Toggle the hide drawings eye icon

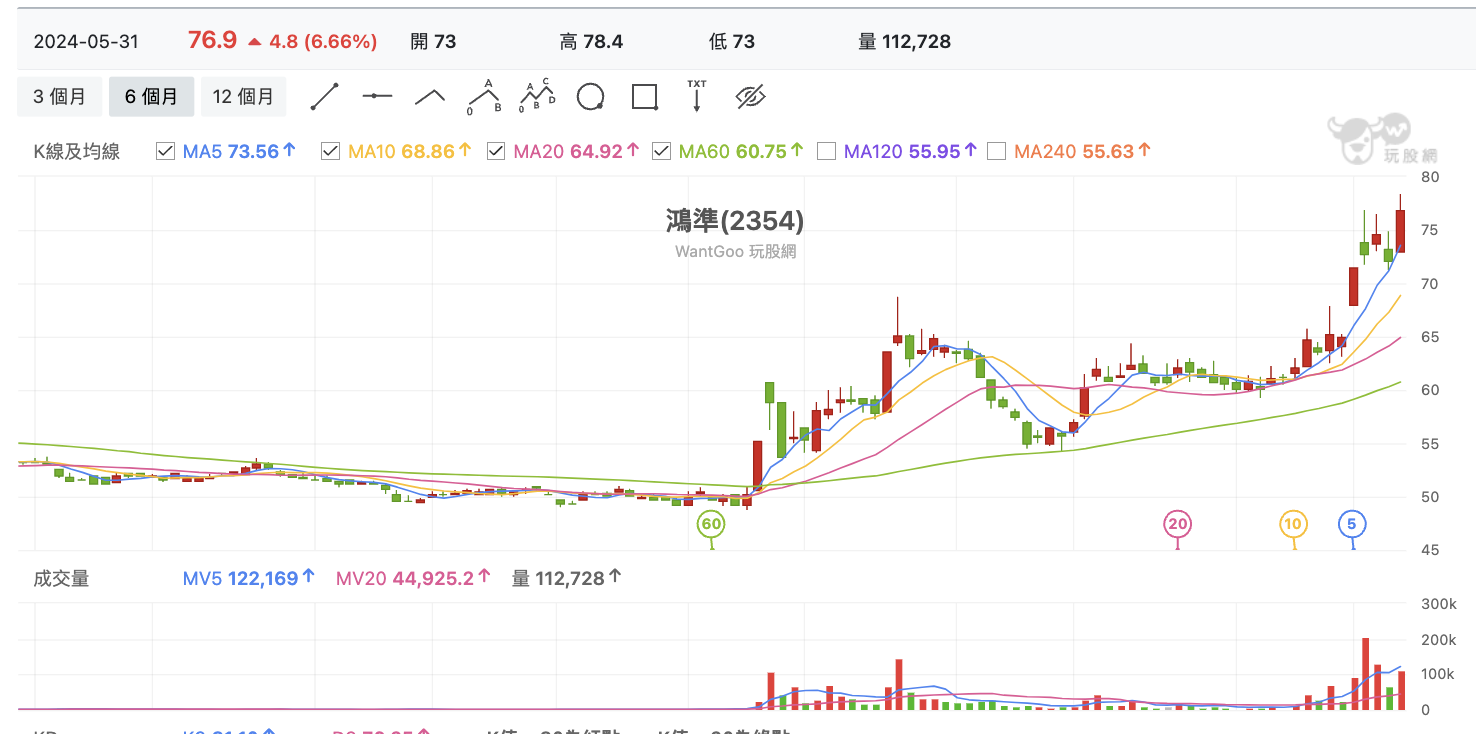pyautogui.click(x=750, y=97)
